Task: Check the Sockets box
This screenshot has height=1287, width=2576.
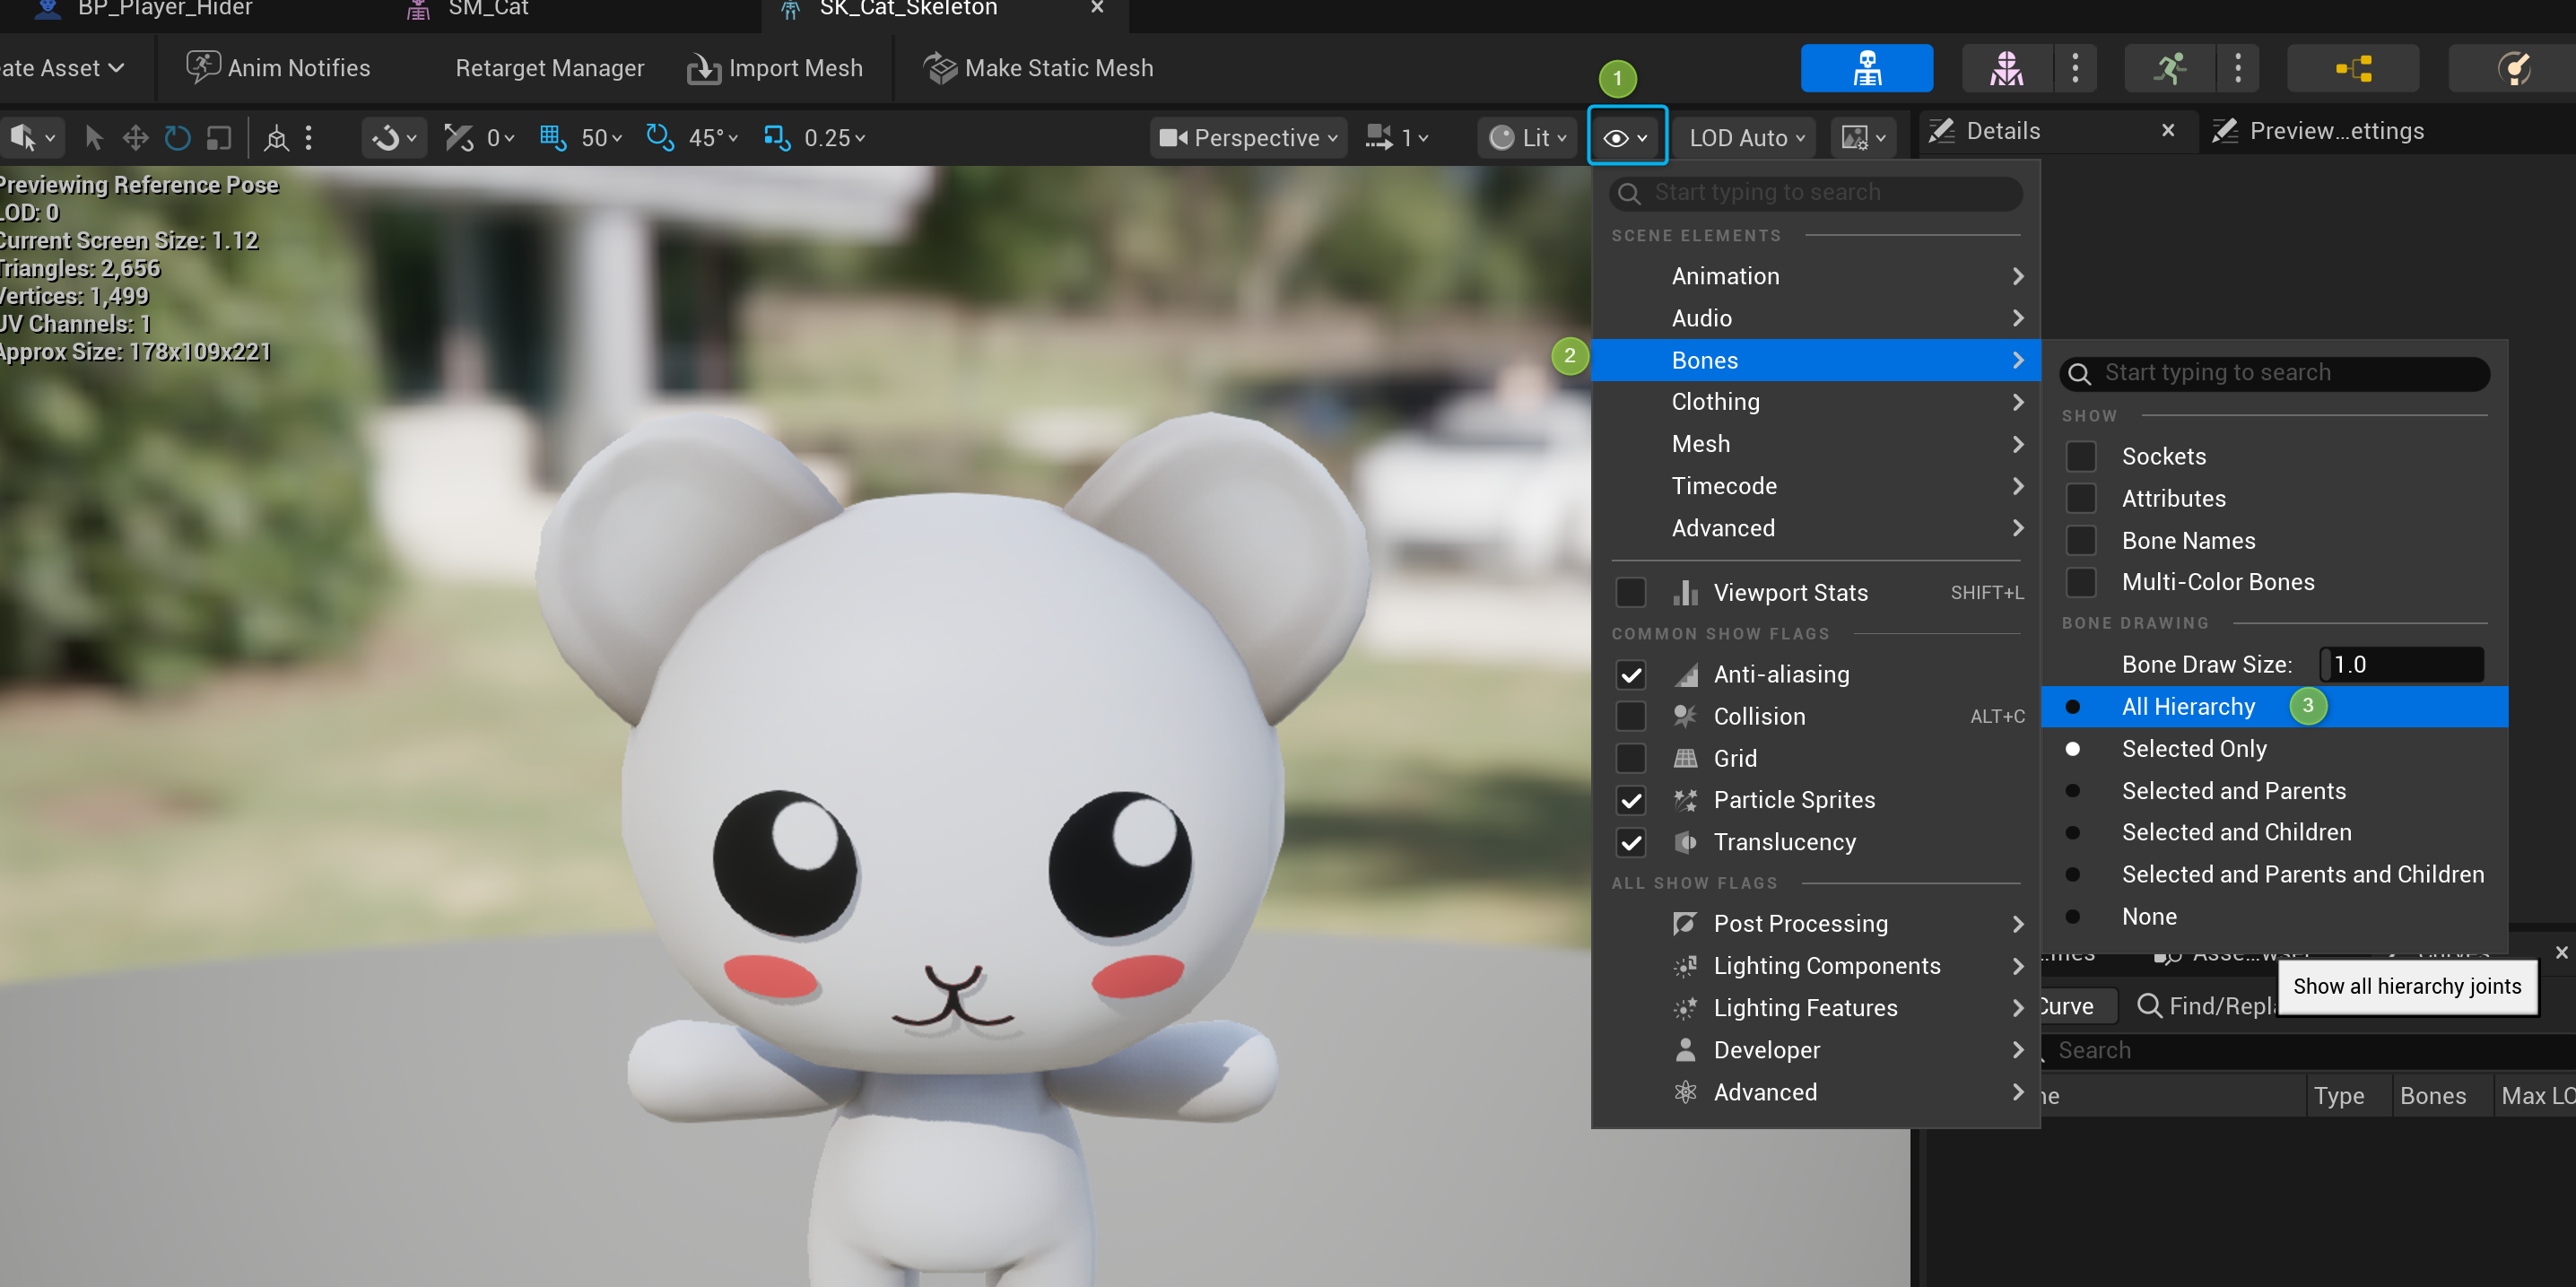Action: pyautogui.click(x=2081, y=456)
